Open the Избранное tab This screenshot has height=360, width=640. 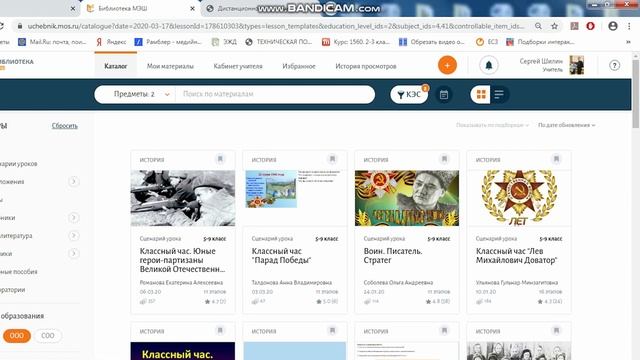(x=299, y=66)
